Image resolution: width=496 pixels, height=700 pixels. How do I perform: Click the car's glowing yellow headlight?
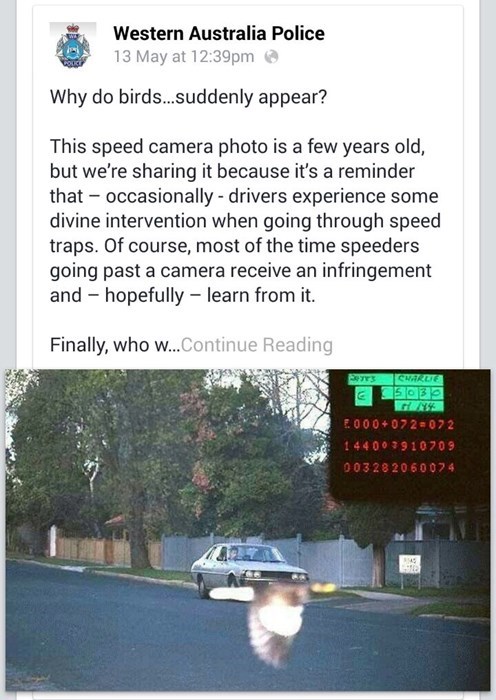[x=323, y=588]
